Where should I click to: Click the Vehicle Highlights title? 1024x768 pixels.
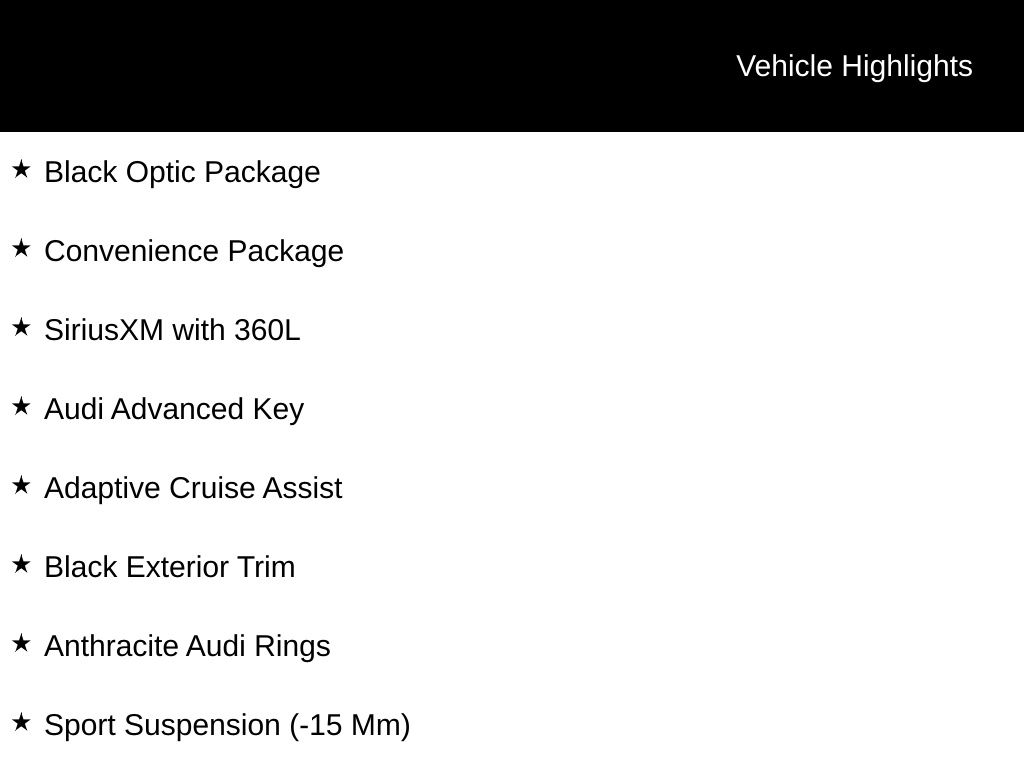pos(854,66)
